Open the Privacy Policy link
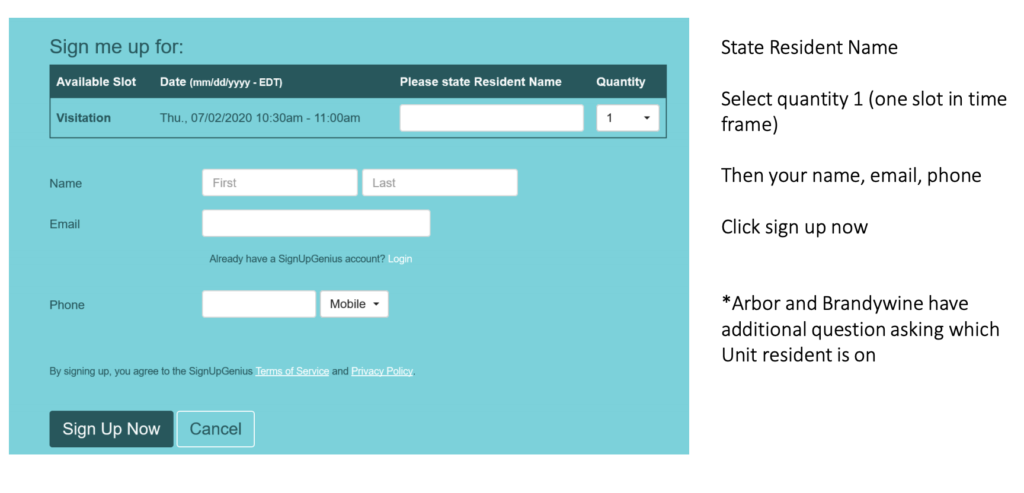 [x=382, y=372]
